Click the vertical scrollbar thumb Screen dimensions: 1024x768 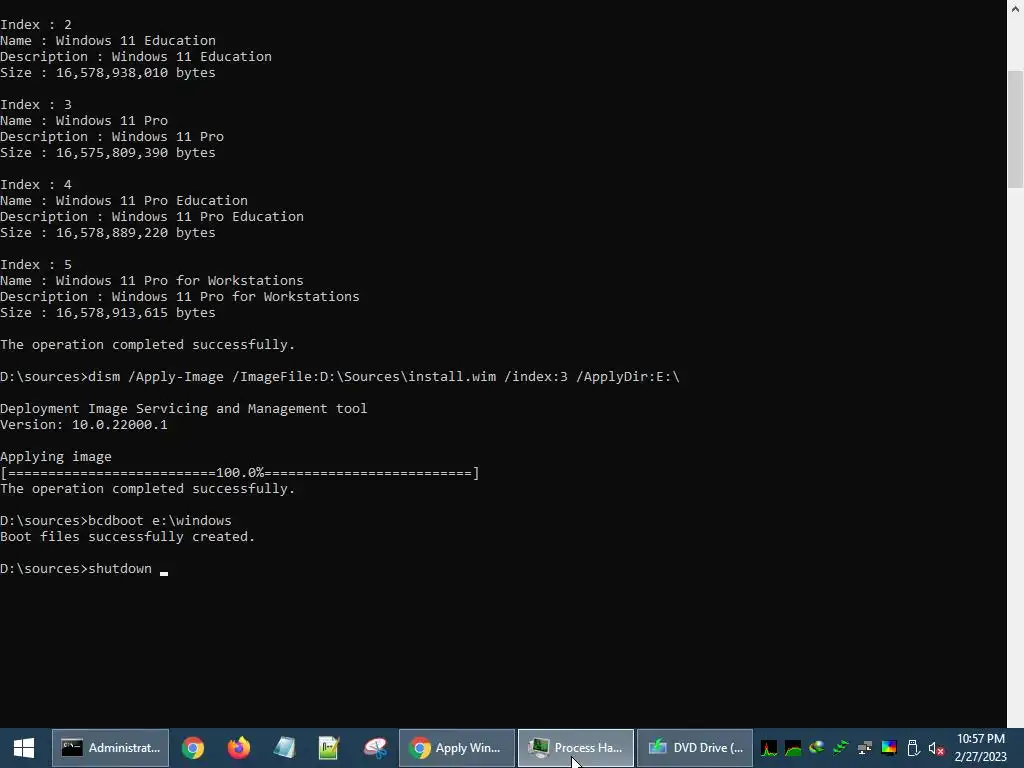1016,129
